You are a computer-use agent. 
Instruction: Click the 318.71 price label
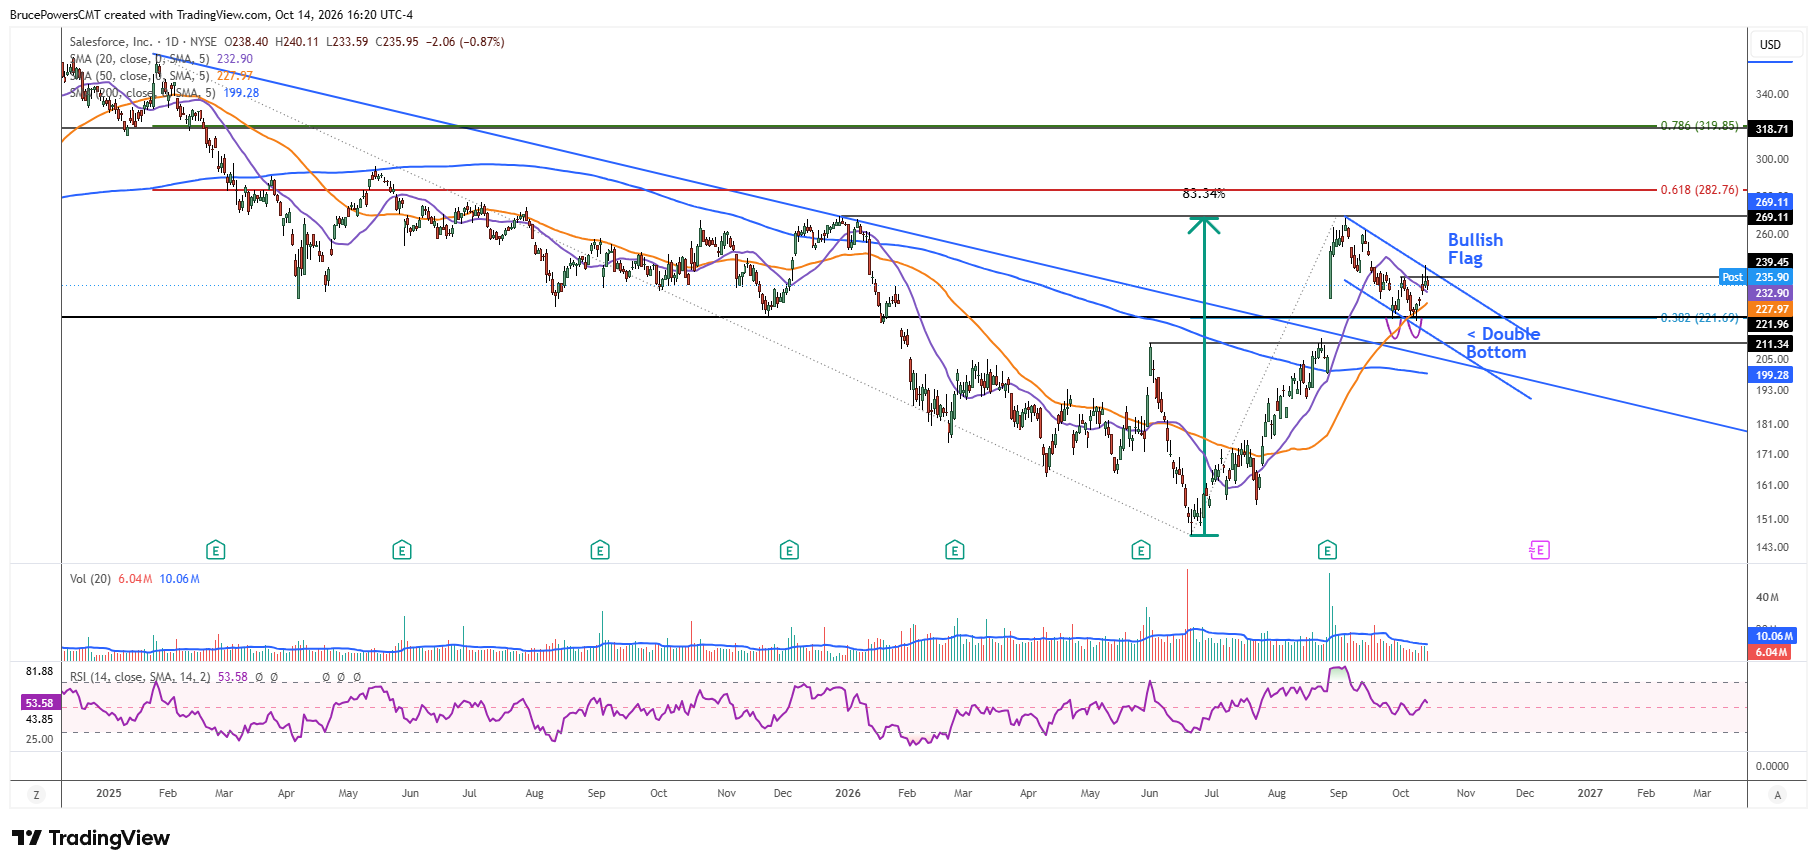click(1771, 129)
